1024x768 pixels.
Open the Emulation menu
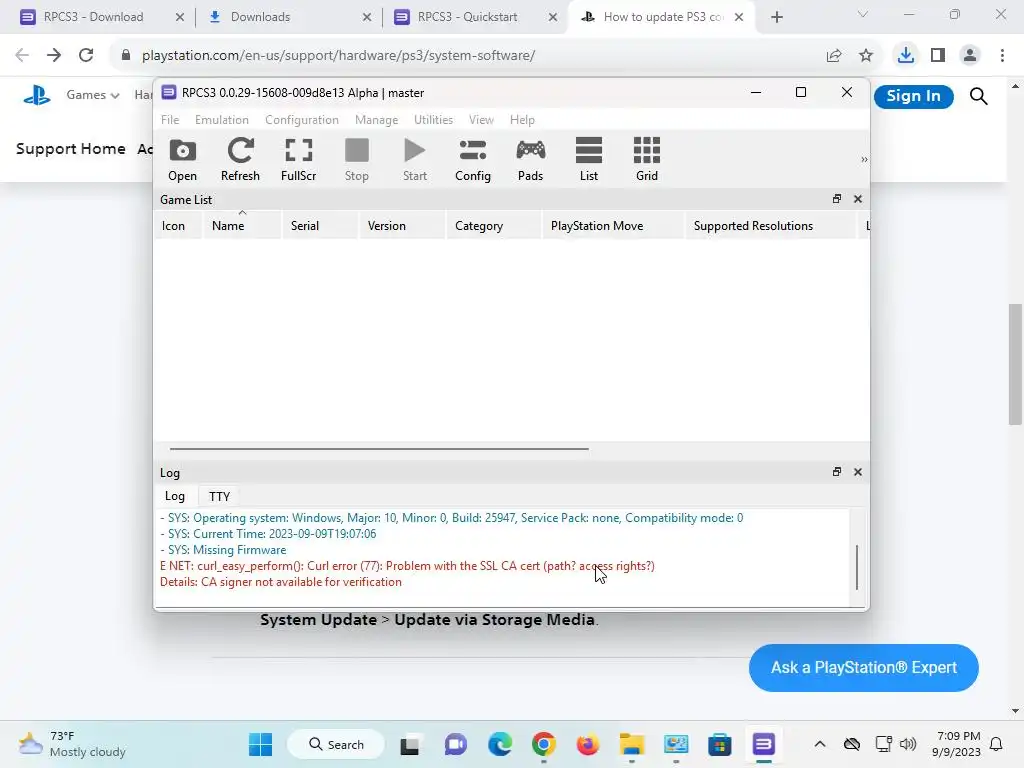[x=221, y=120]
